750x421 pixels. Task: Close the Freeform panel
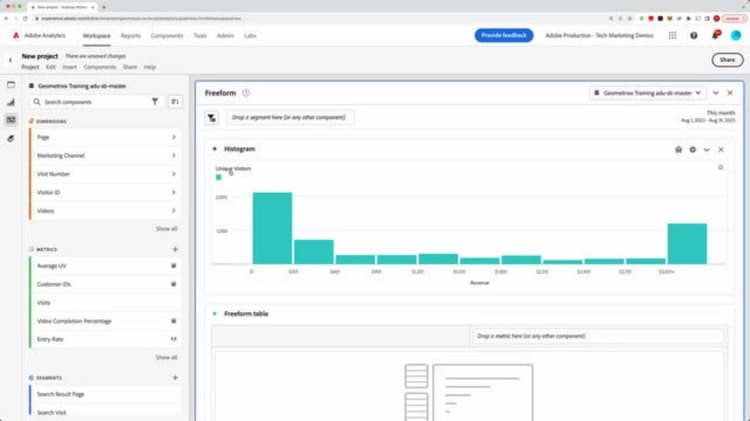[730, 93]
